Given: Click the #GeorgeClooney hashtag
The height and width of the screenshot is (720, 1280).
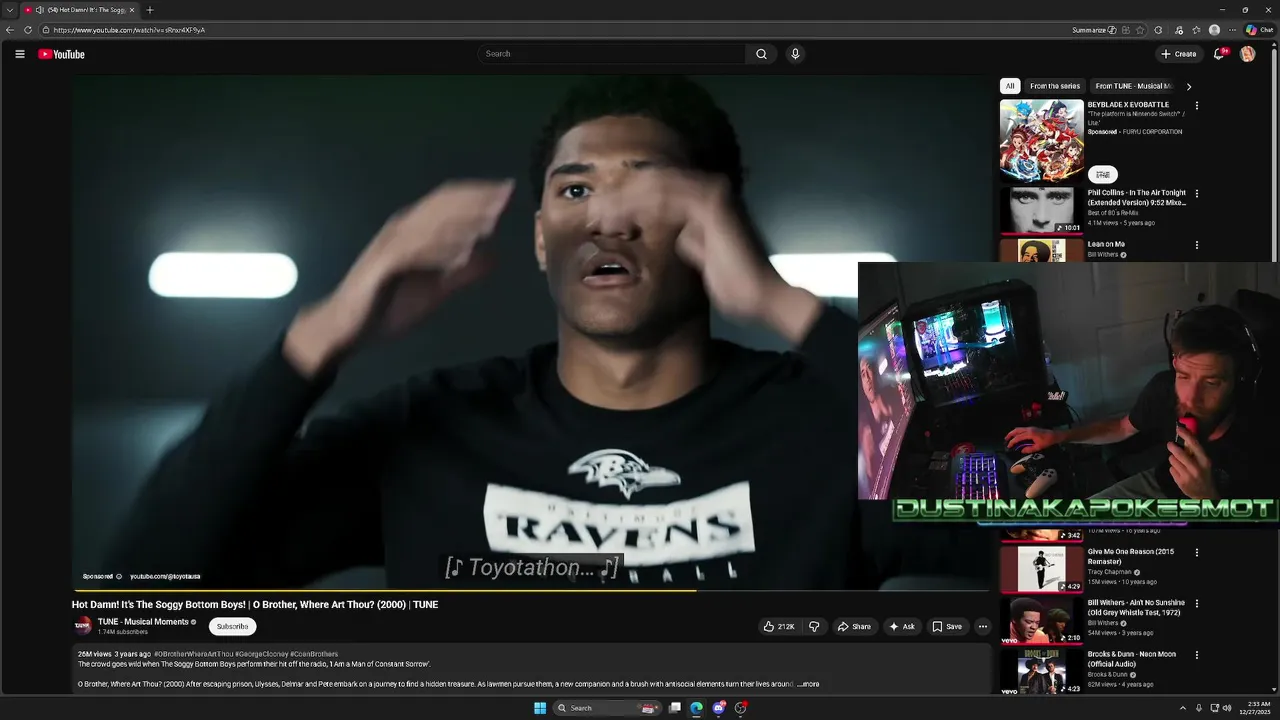Looking at the screenshot, I should [x=262, y=654].
